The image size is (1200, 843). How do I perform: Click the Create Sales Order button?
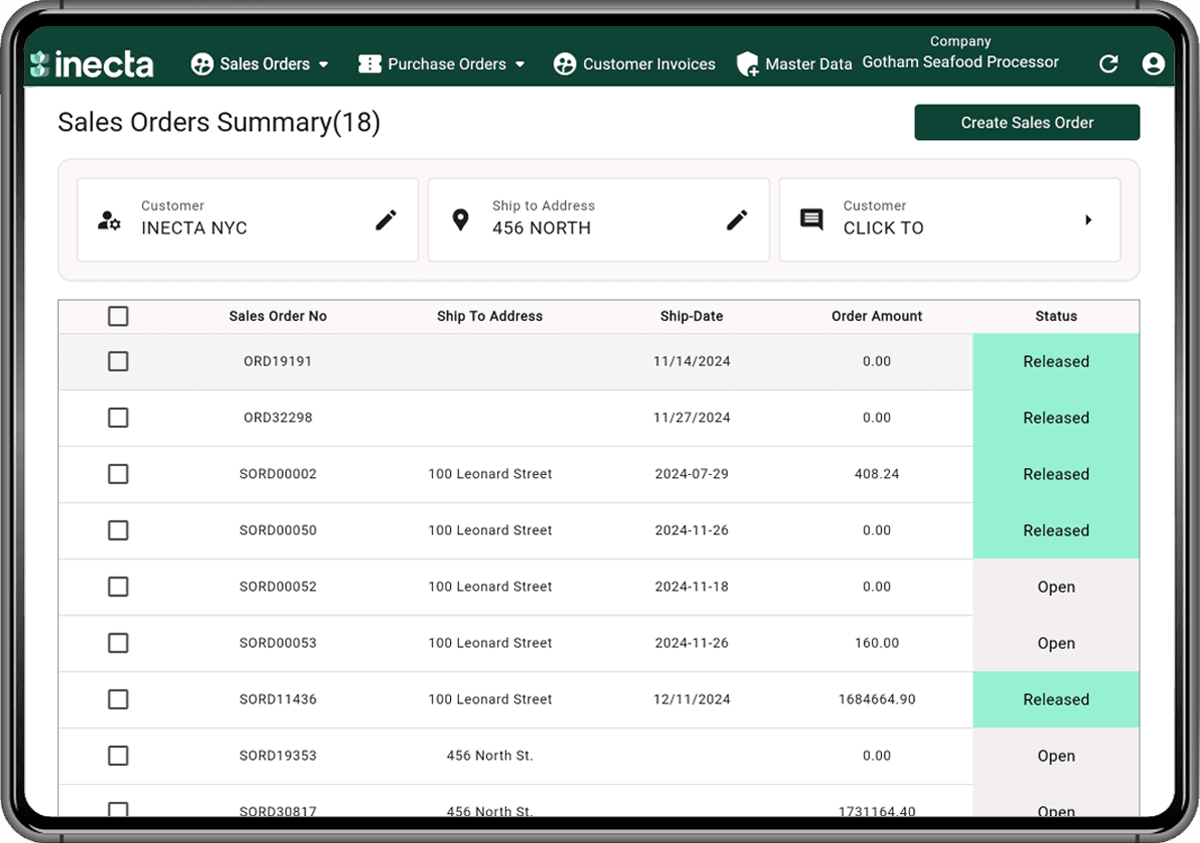(x=1027, y=122)
